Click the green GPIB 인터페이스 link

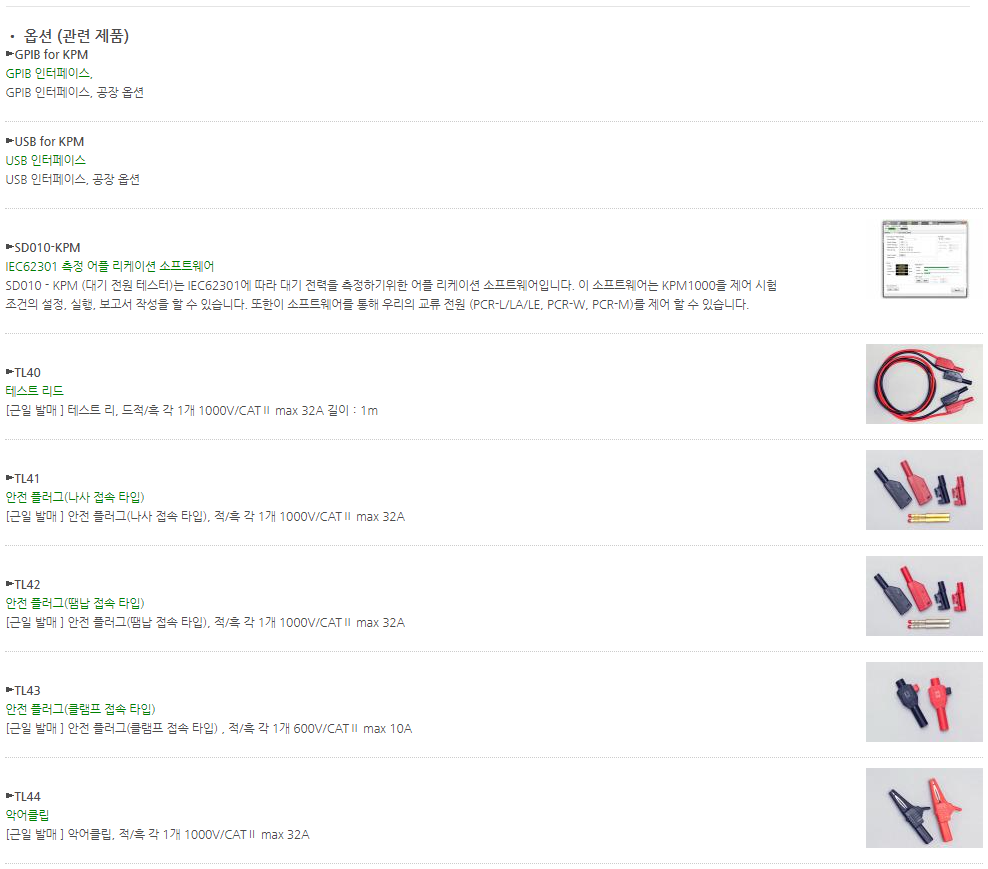pyautogui.click(x=49, y=73)
